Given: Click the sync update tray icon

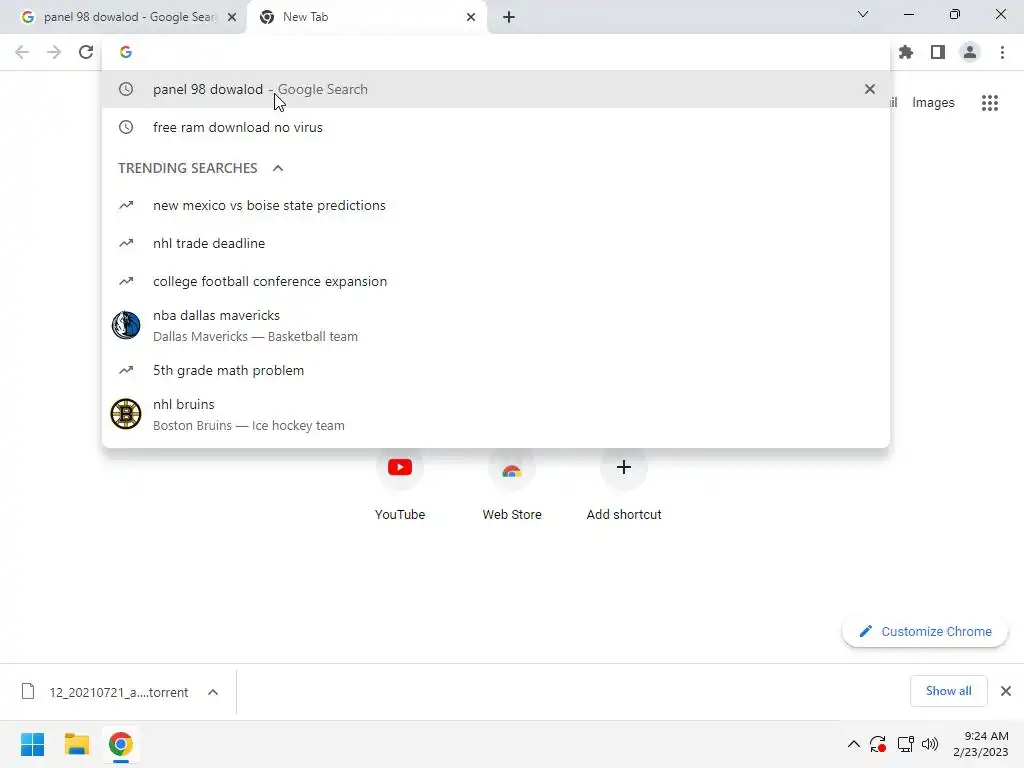Looking at the screenshot, I should (x=878, y=744).
